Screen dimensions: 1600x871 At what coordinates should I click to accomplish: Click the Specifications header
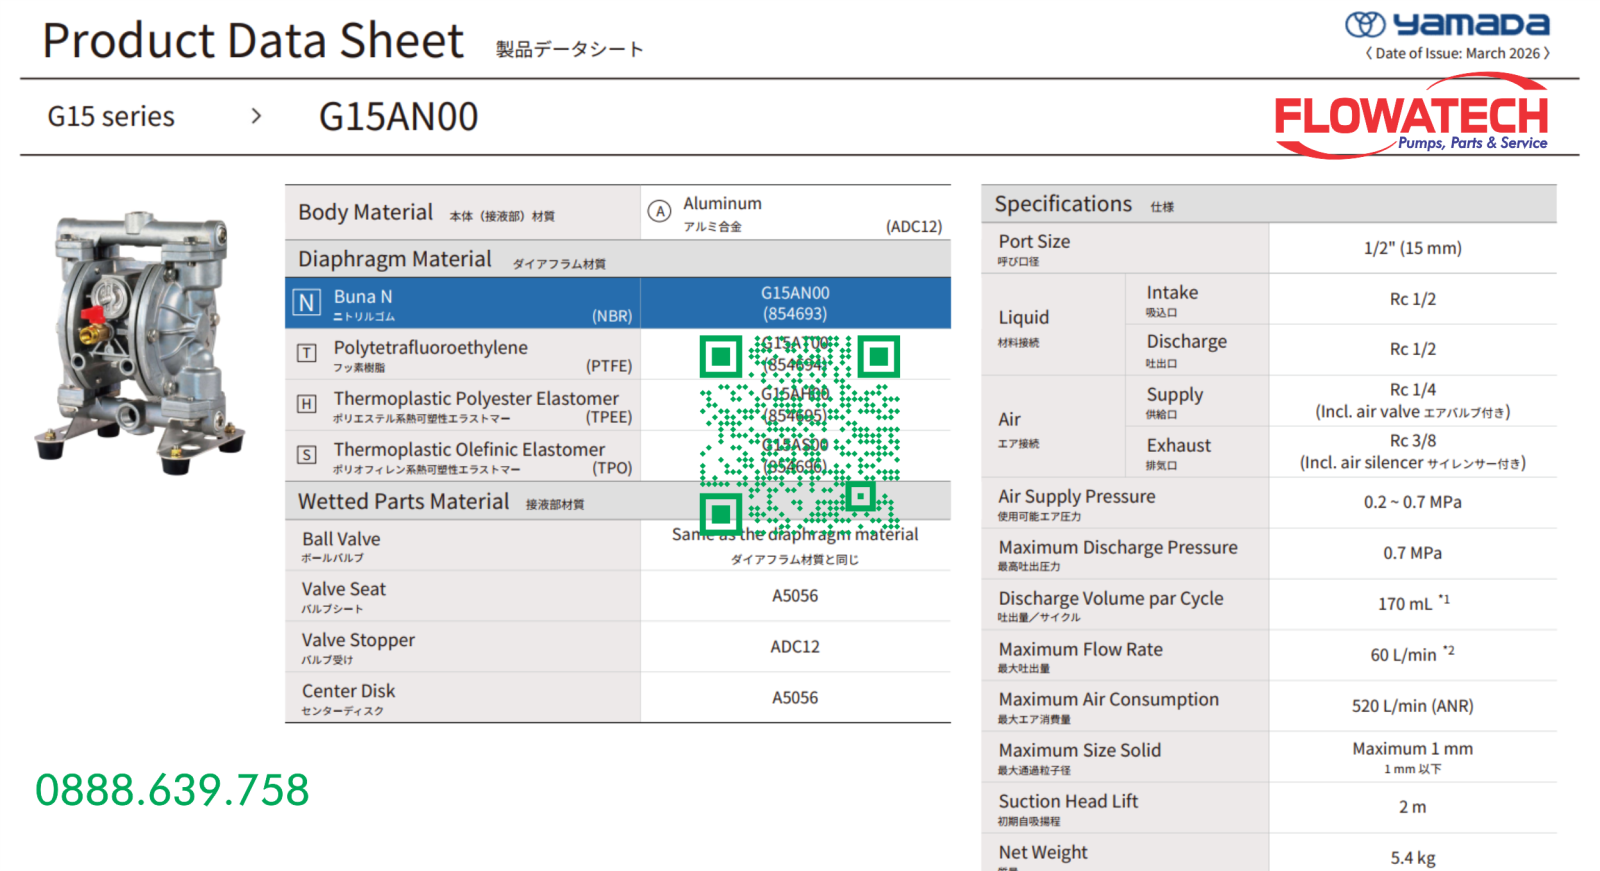pos(1063,204)
